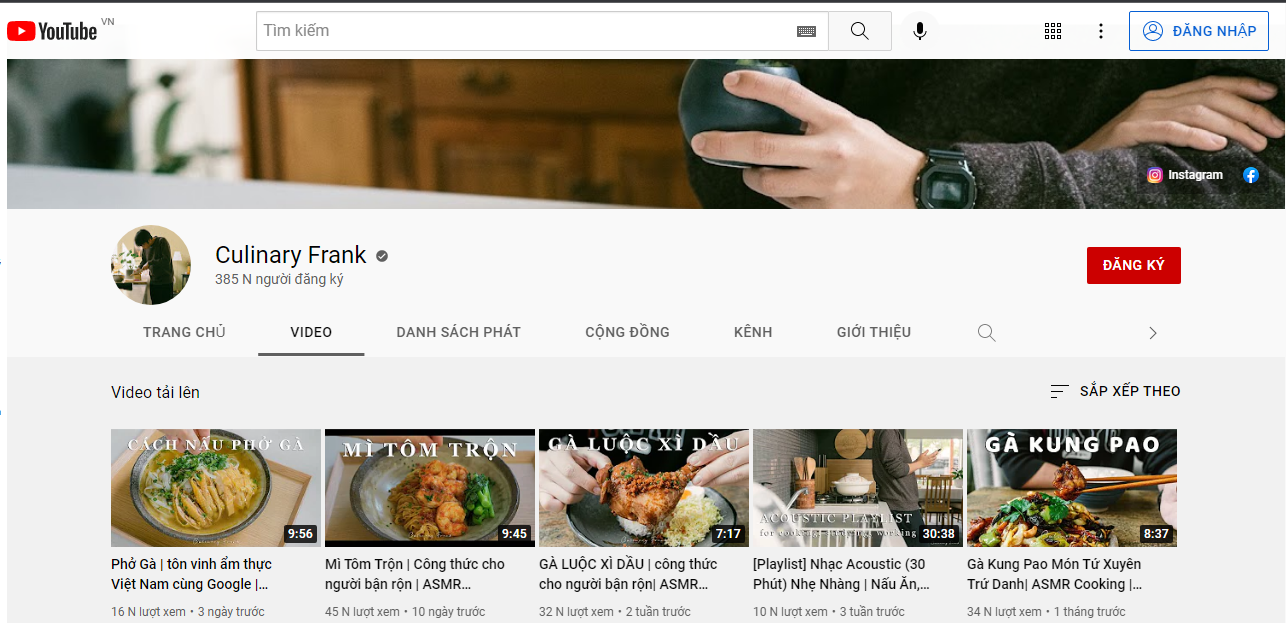This screenshot has width=1286, height=623.
Task: Open the YouTube apps grid
Action: coord(1052,31)
